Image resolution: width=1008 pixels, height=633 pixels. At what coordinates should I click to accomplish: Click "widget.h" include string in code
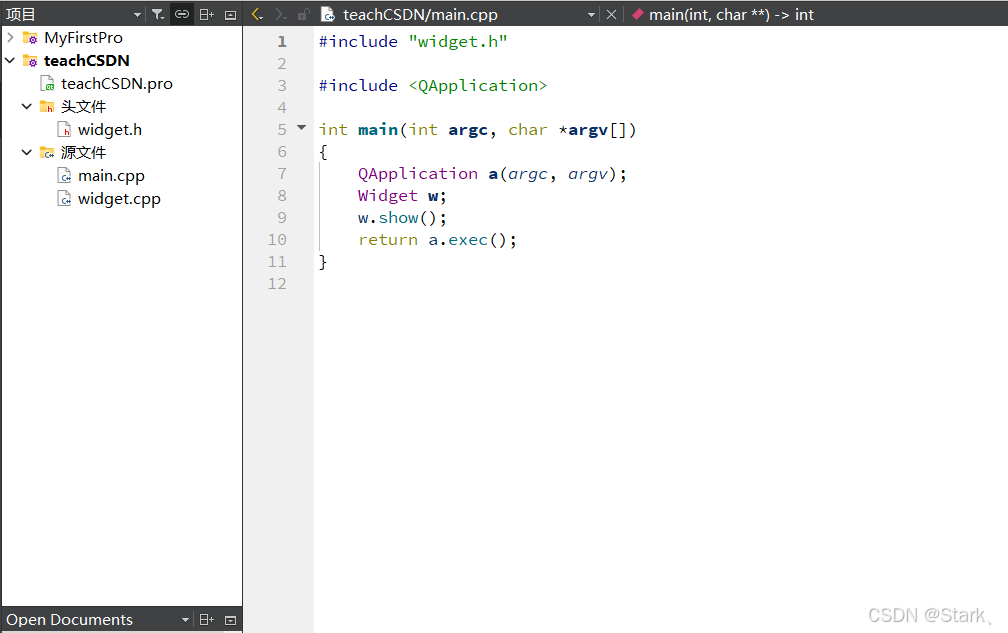(458, 42)
